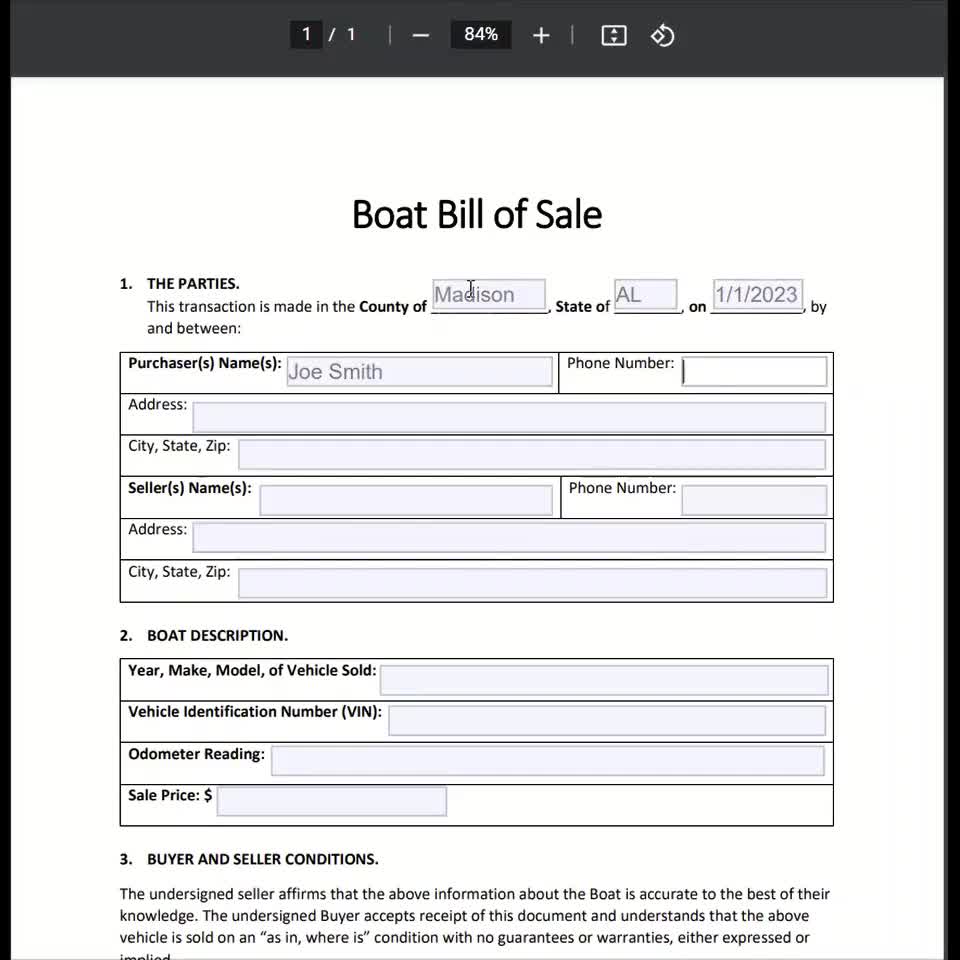This screenshot has width=960, height=960.
Task: Select the AL state field
Action: point(645,293)
